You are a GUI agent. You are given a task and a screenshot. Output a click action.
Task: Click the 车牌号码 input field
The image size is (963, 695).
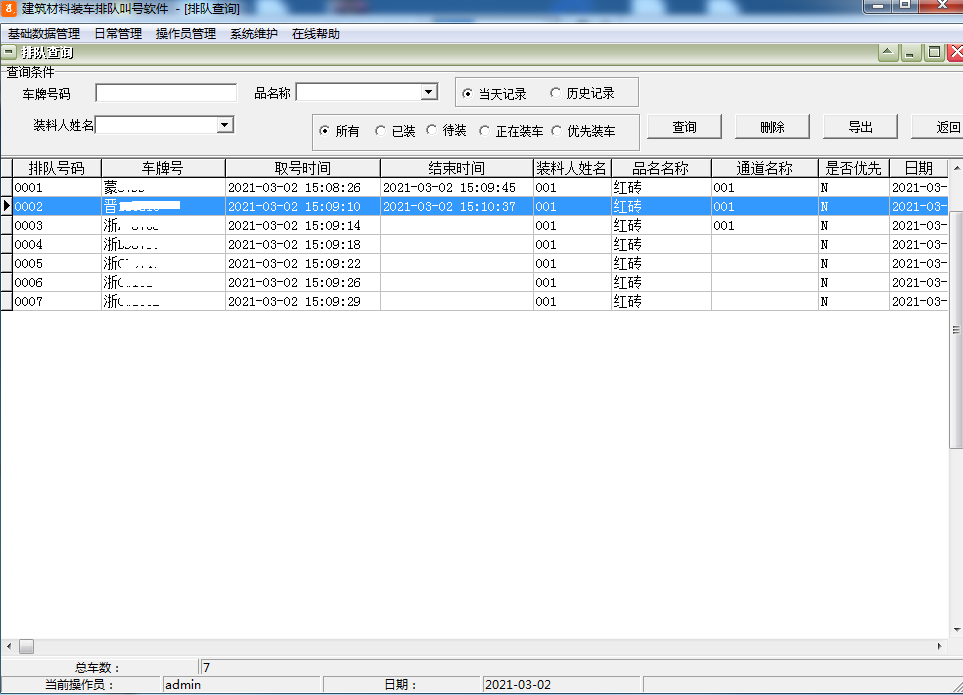pos(164,91)
